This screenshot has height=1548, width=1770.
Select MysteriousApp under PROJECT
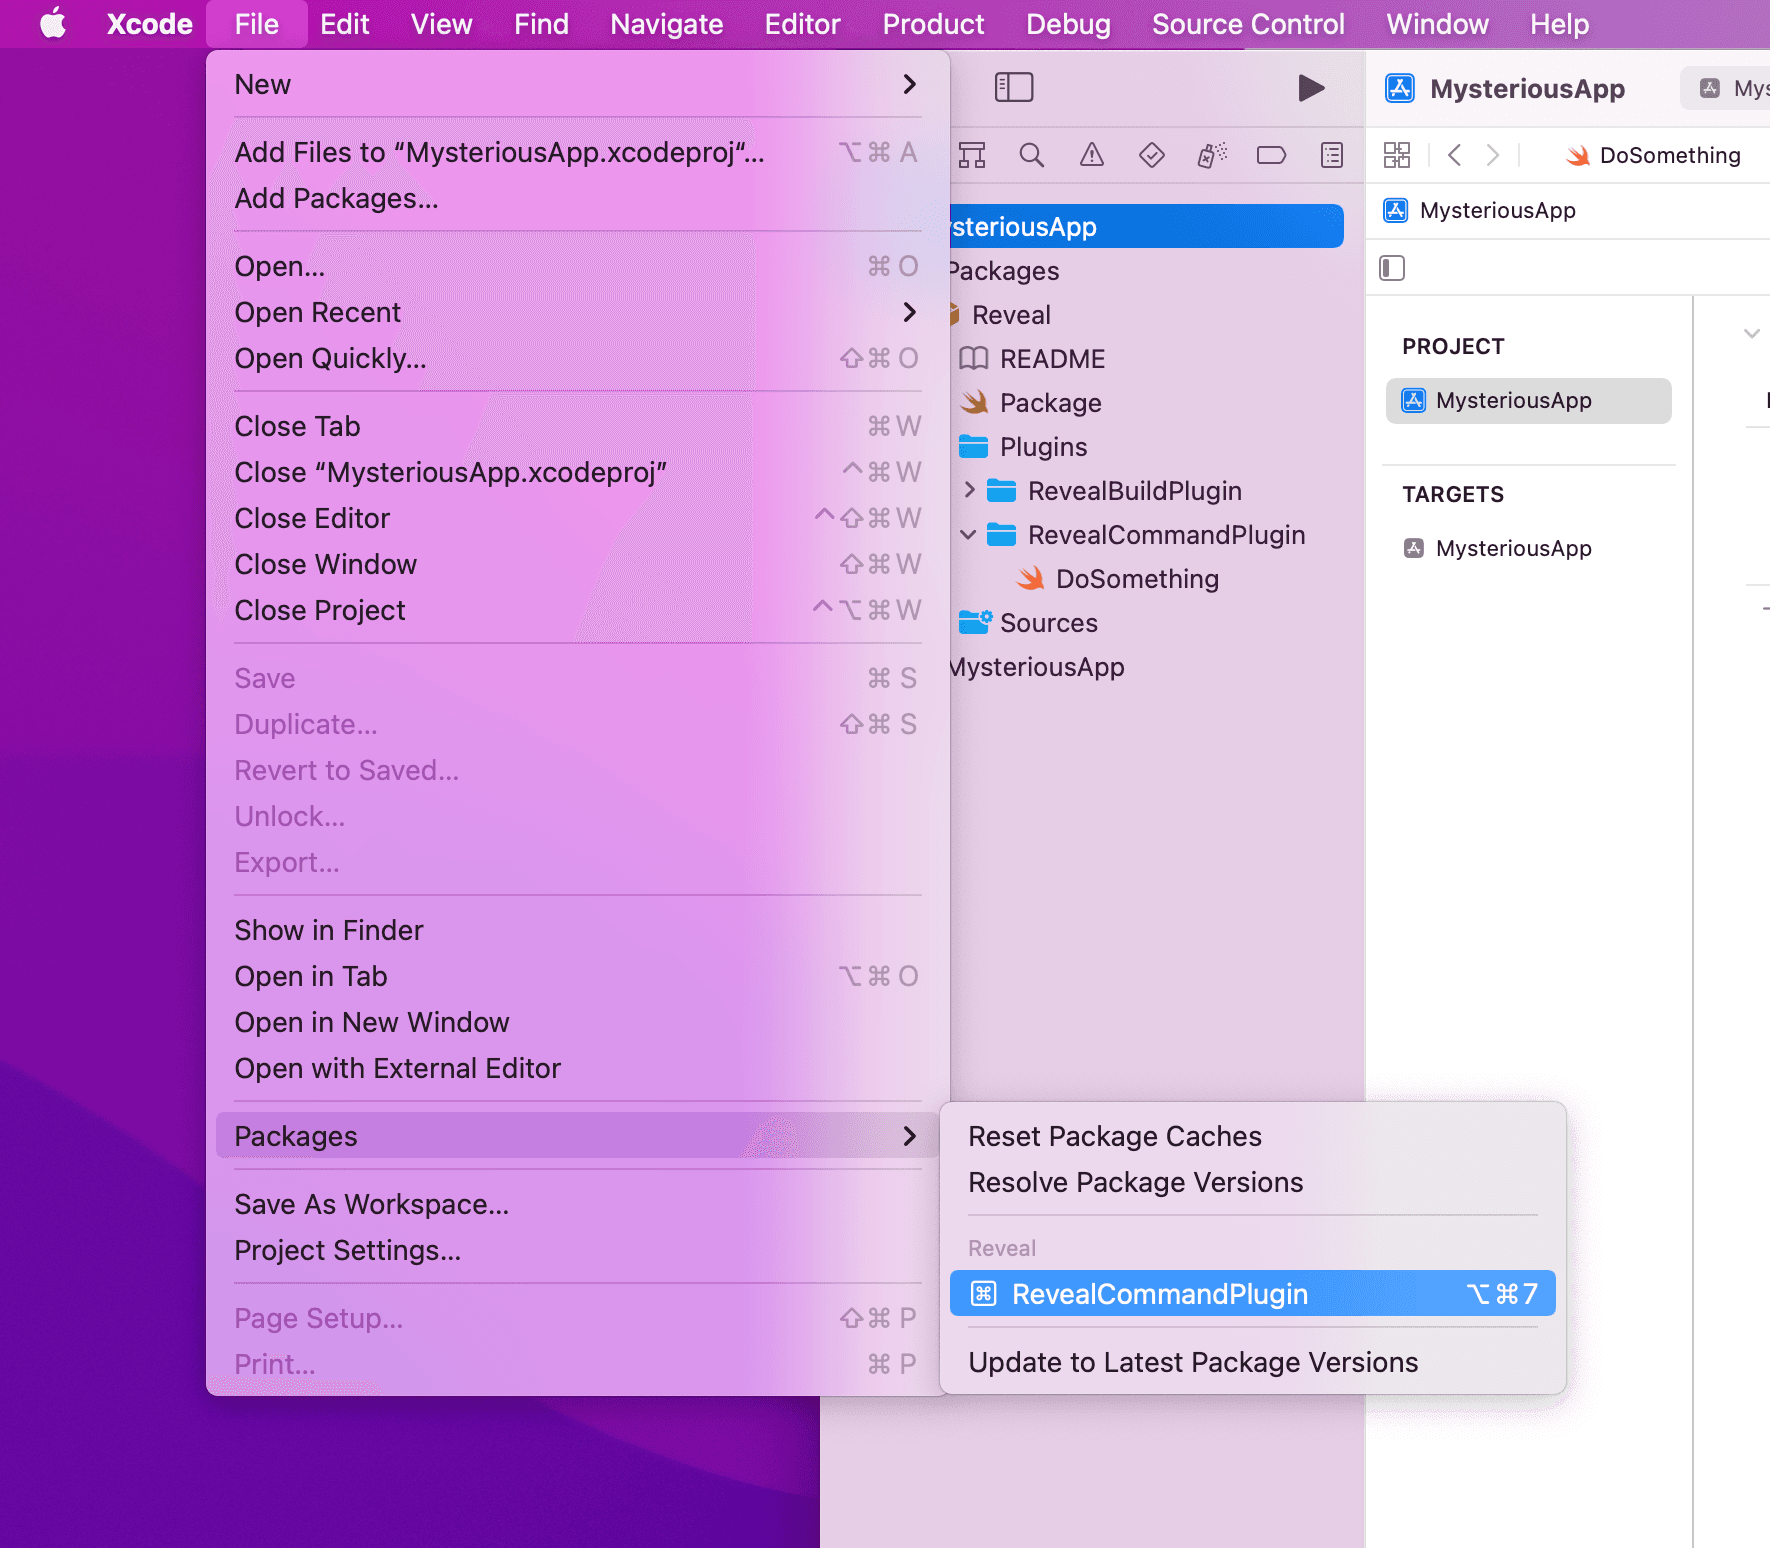1528,400
